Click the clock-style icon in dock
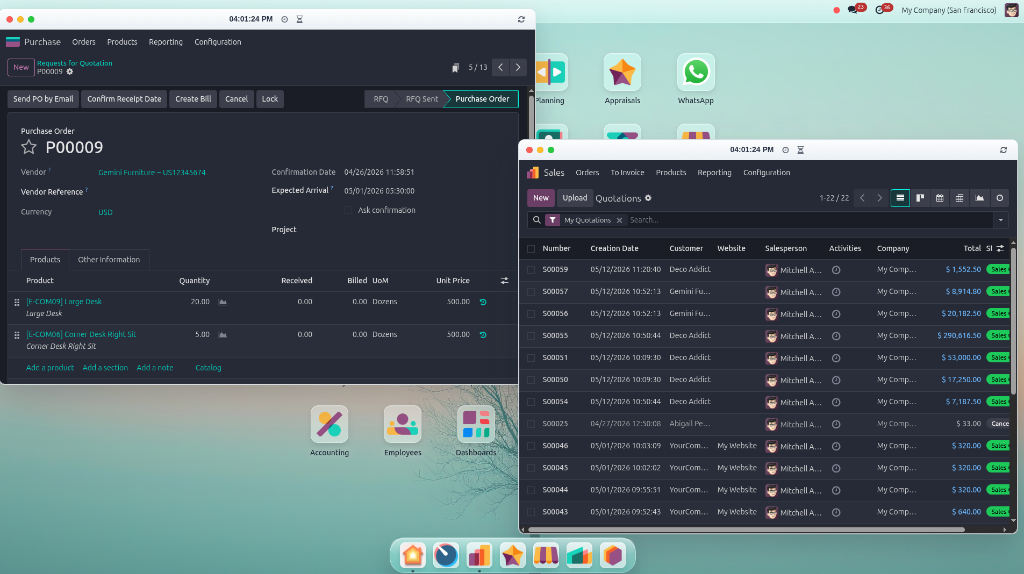The image size is (1024, 574). pyautogui.click(x=446, y=555)
